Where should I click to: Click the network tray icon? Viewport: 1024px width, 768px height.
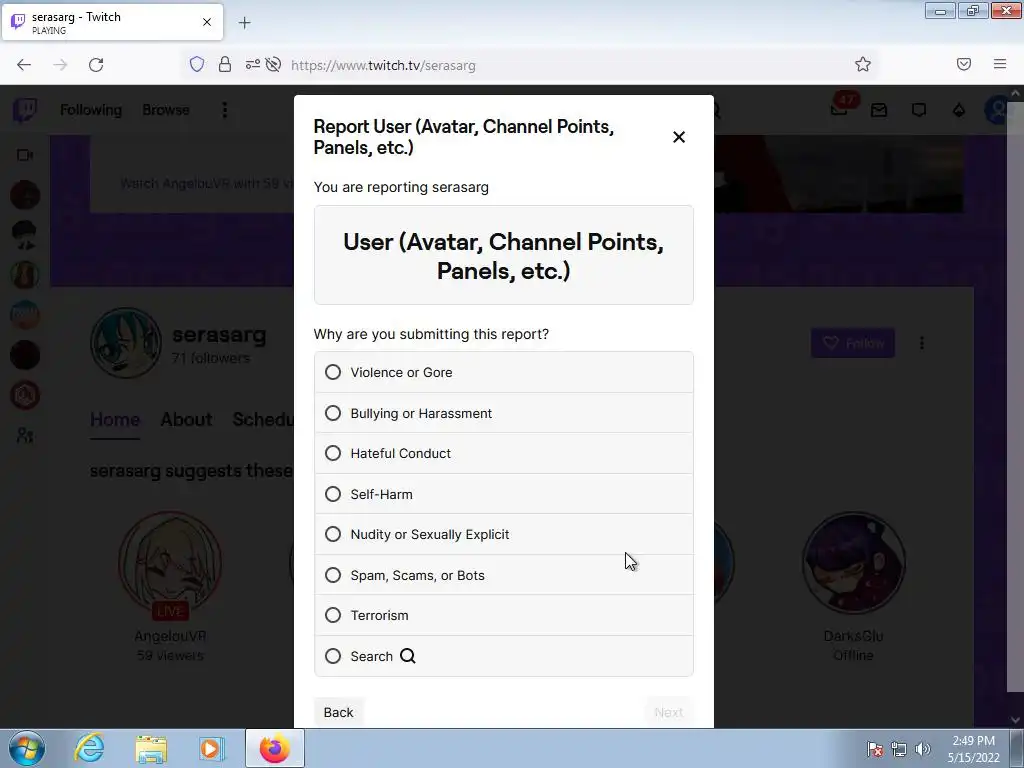click(899, 749)
